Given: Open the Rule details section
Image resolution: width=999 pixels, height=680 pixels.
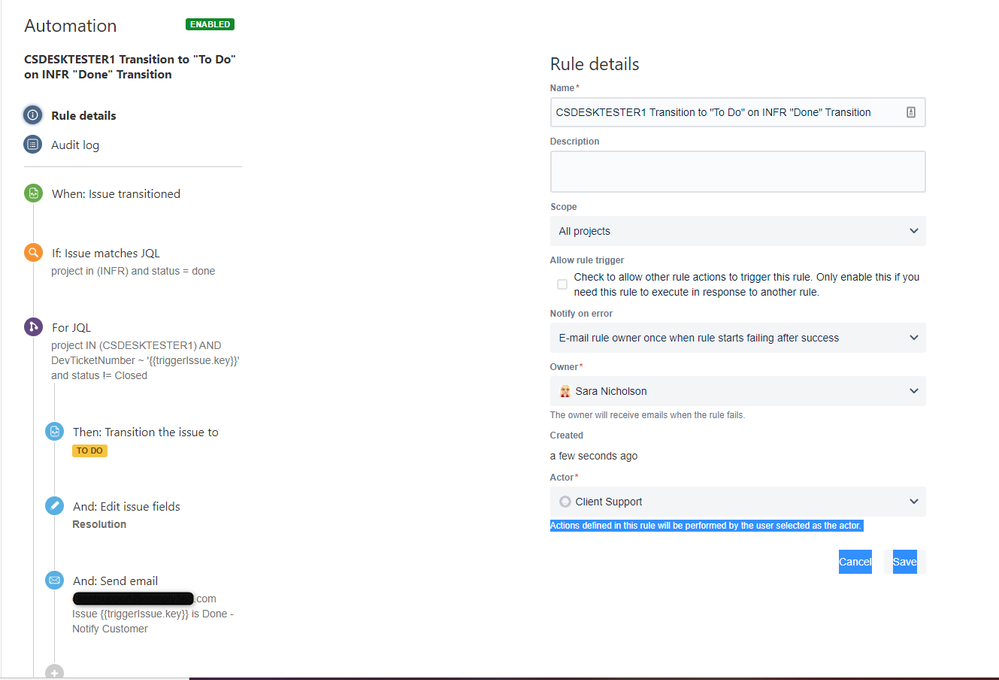Looking at the screenshot, I should click(x=83, y=115).
